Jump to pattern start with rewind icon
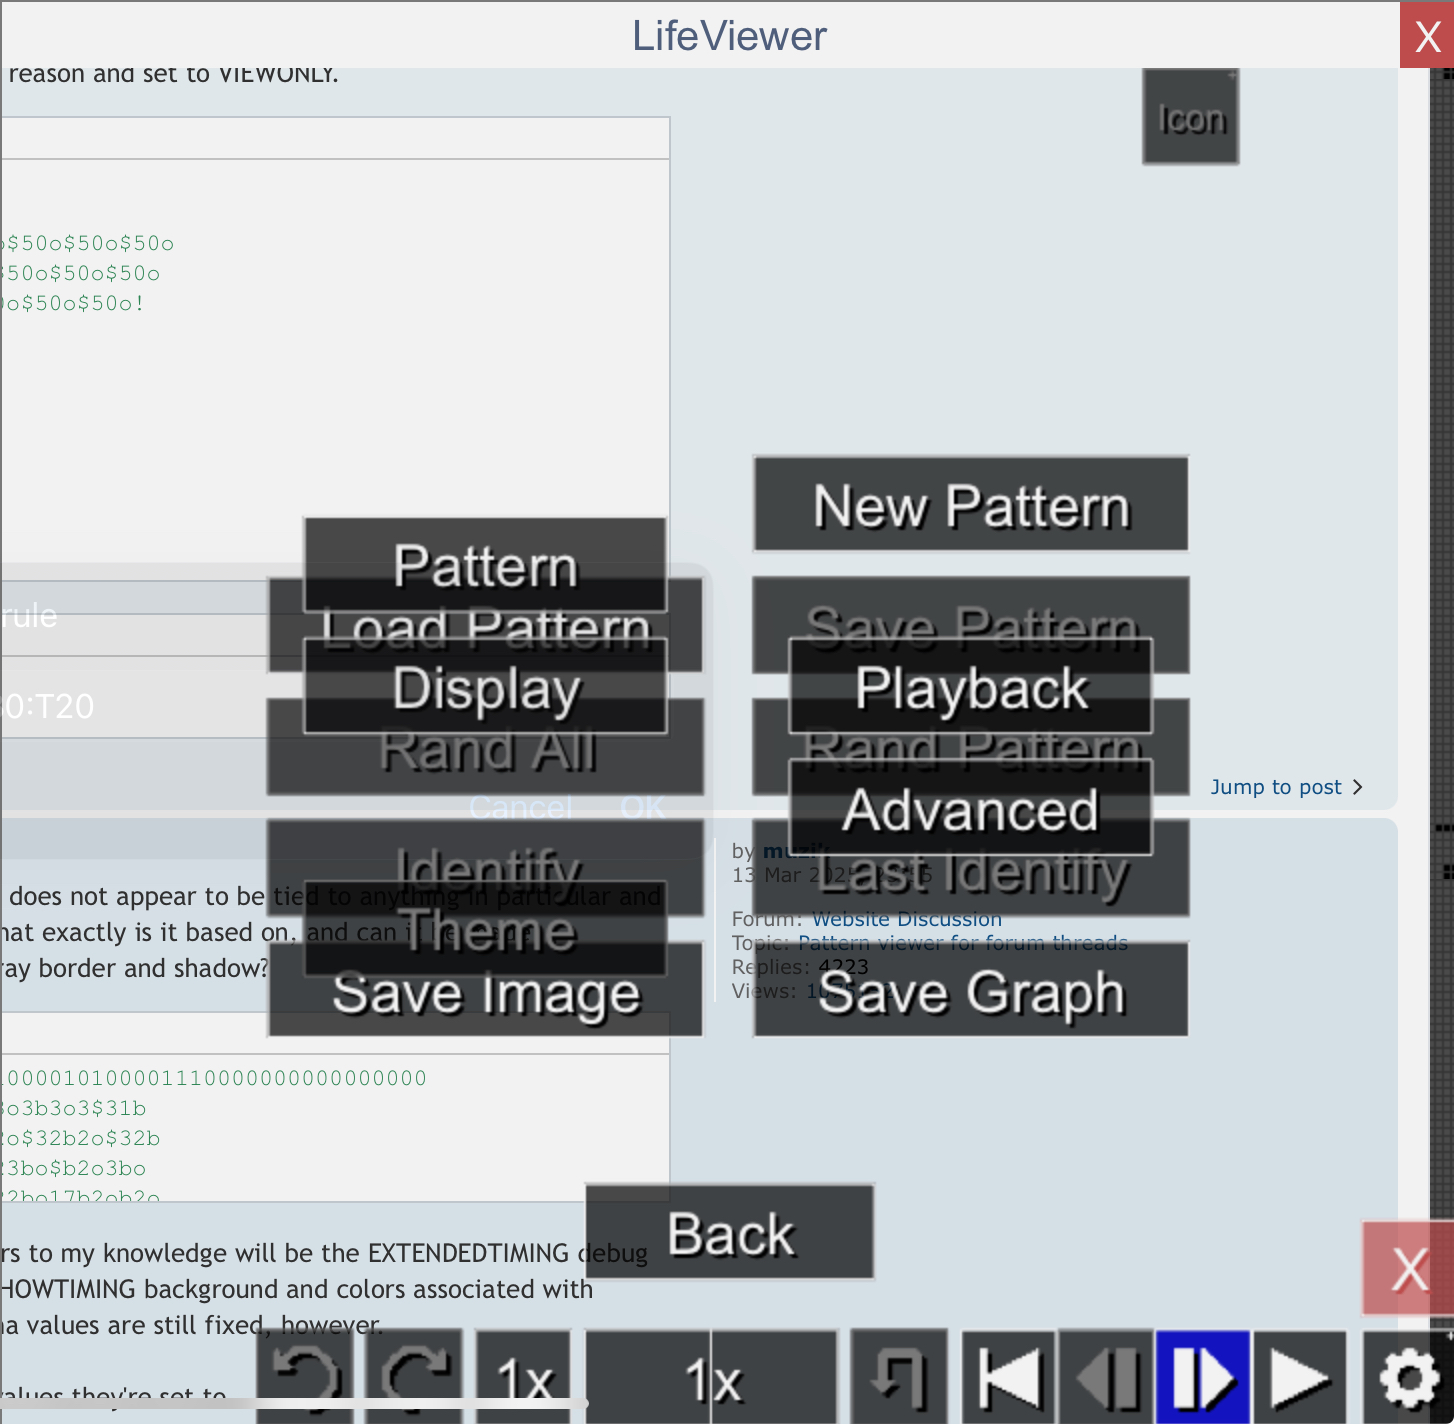 pos(1008,1377)
